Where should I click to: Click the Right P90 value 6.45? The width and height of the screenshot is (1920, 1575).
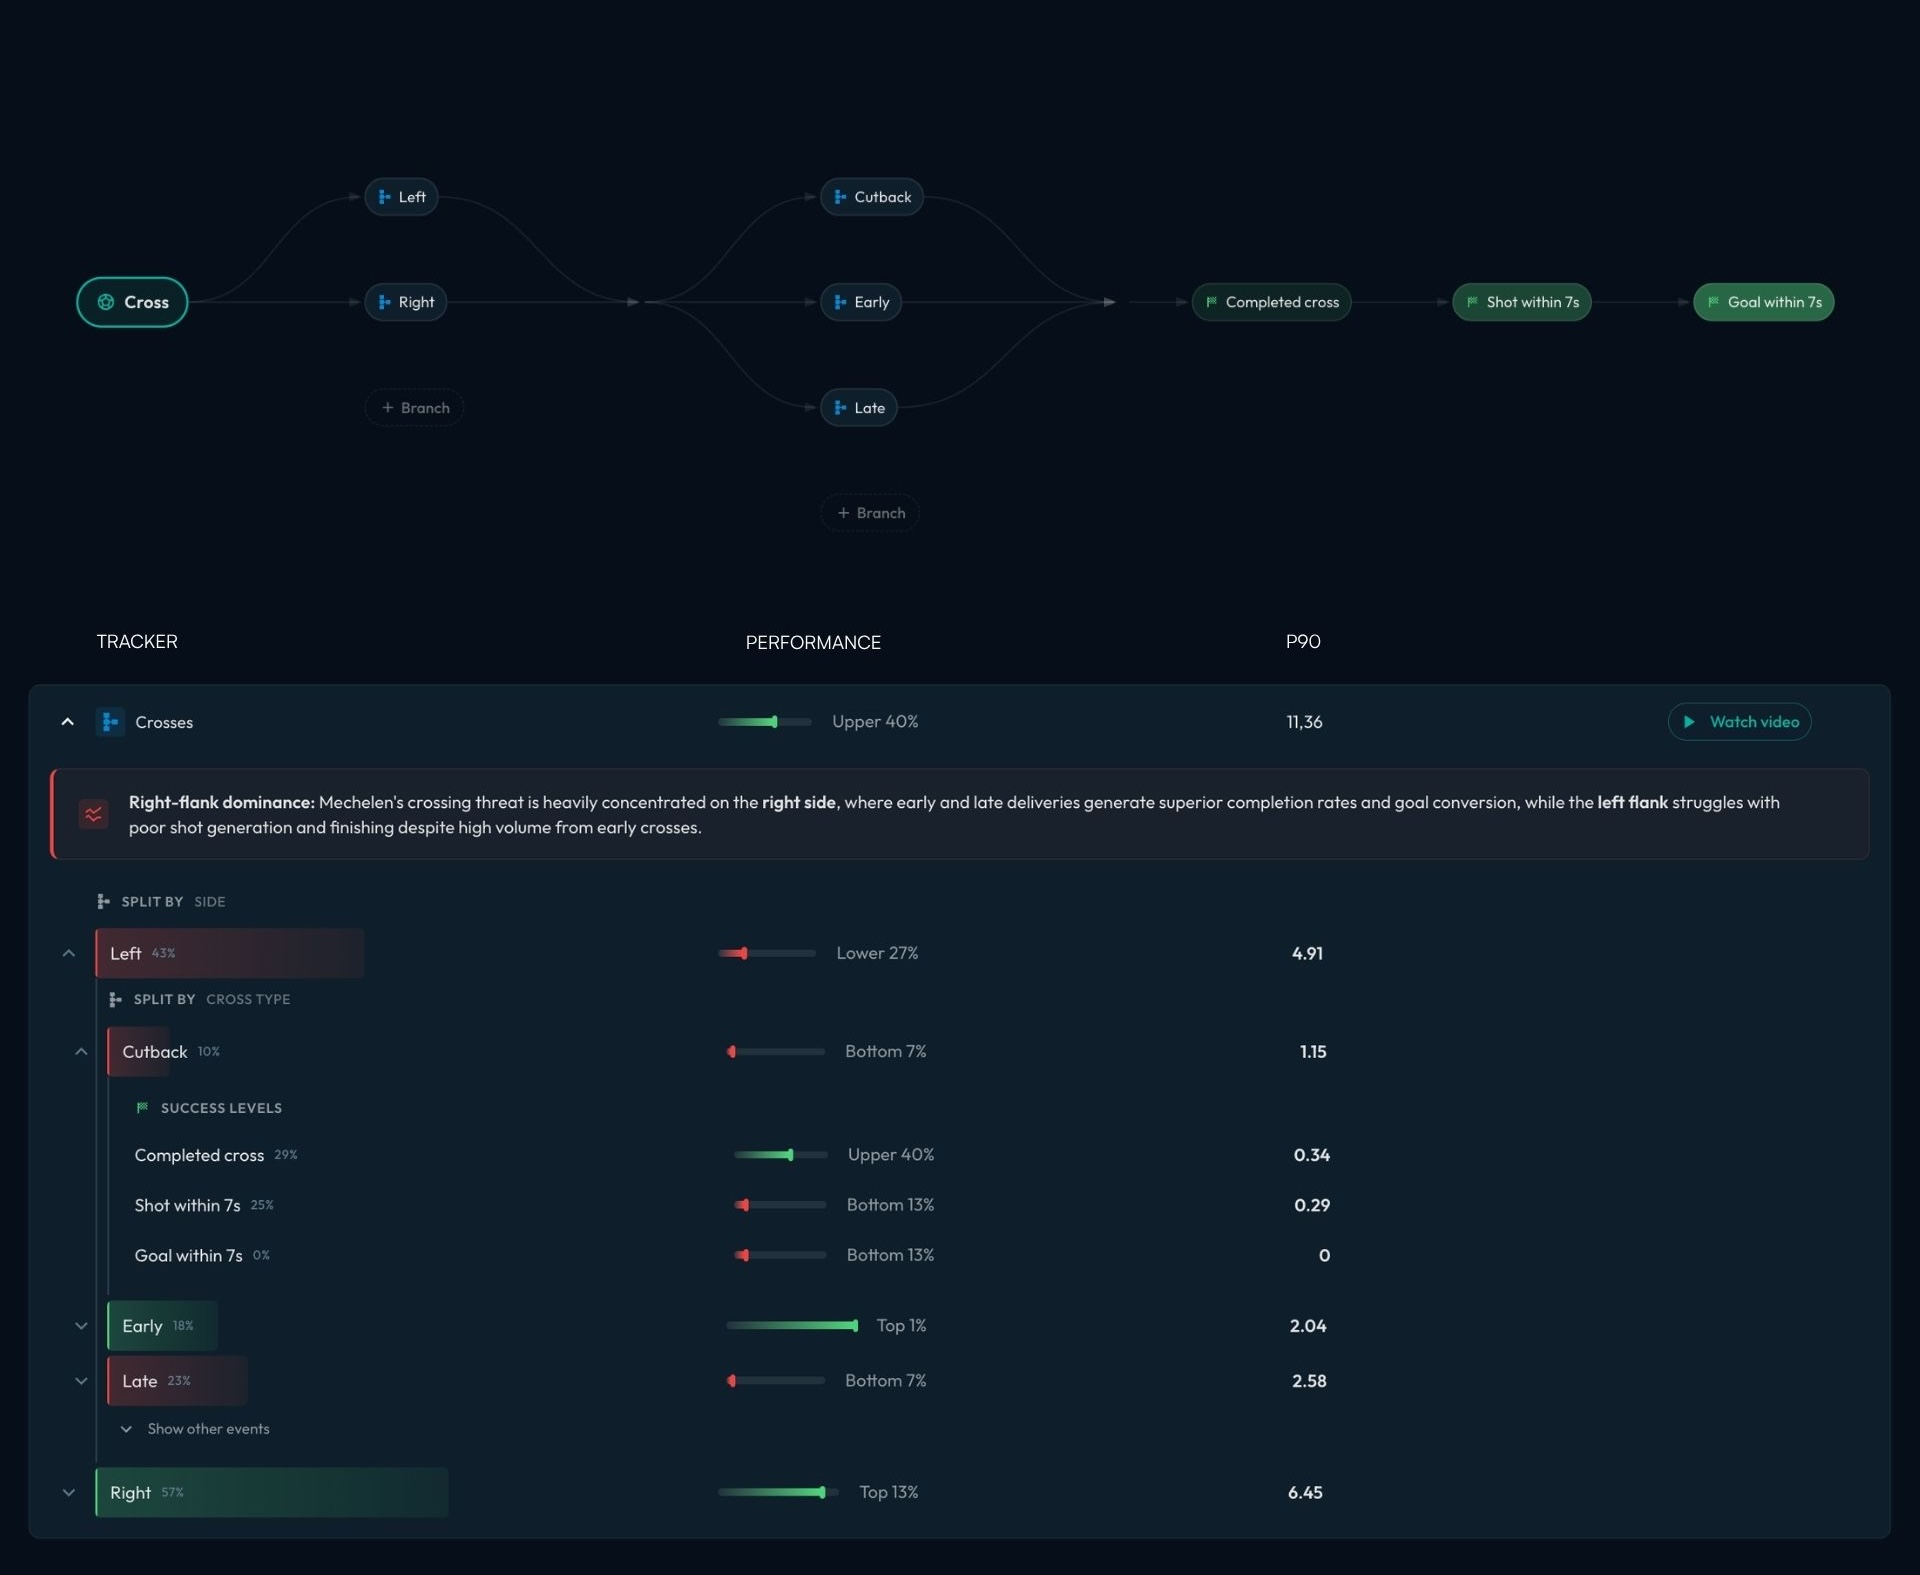pos(1305,1492)
